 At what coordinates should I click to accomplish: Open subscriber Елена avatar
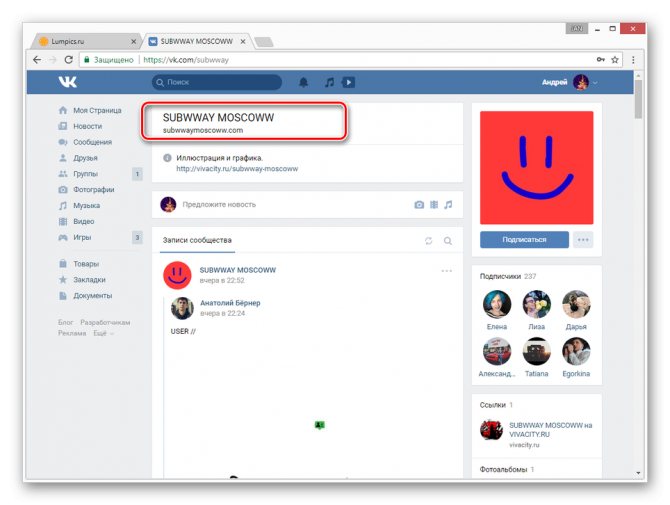click(x=497, y=304)
